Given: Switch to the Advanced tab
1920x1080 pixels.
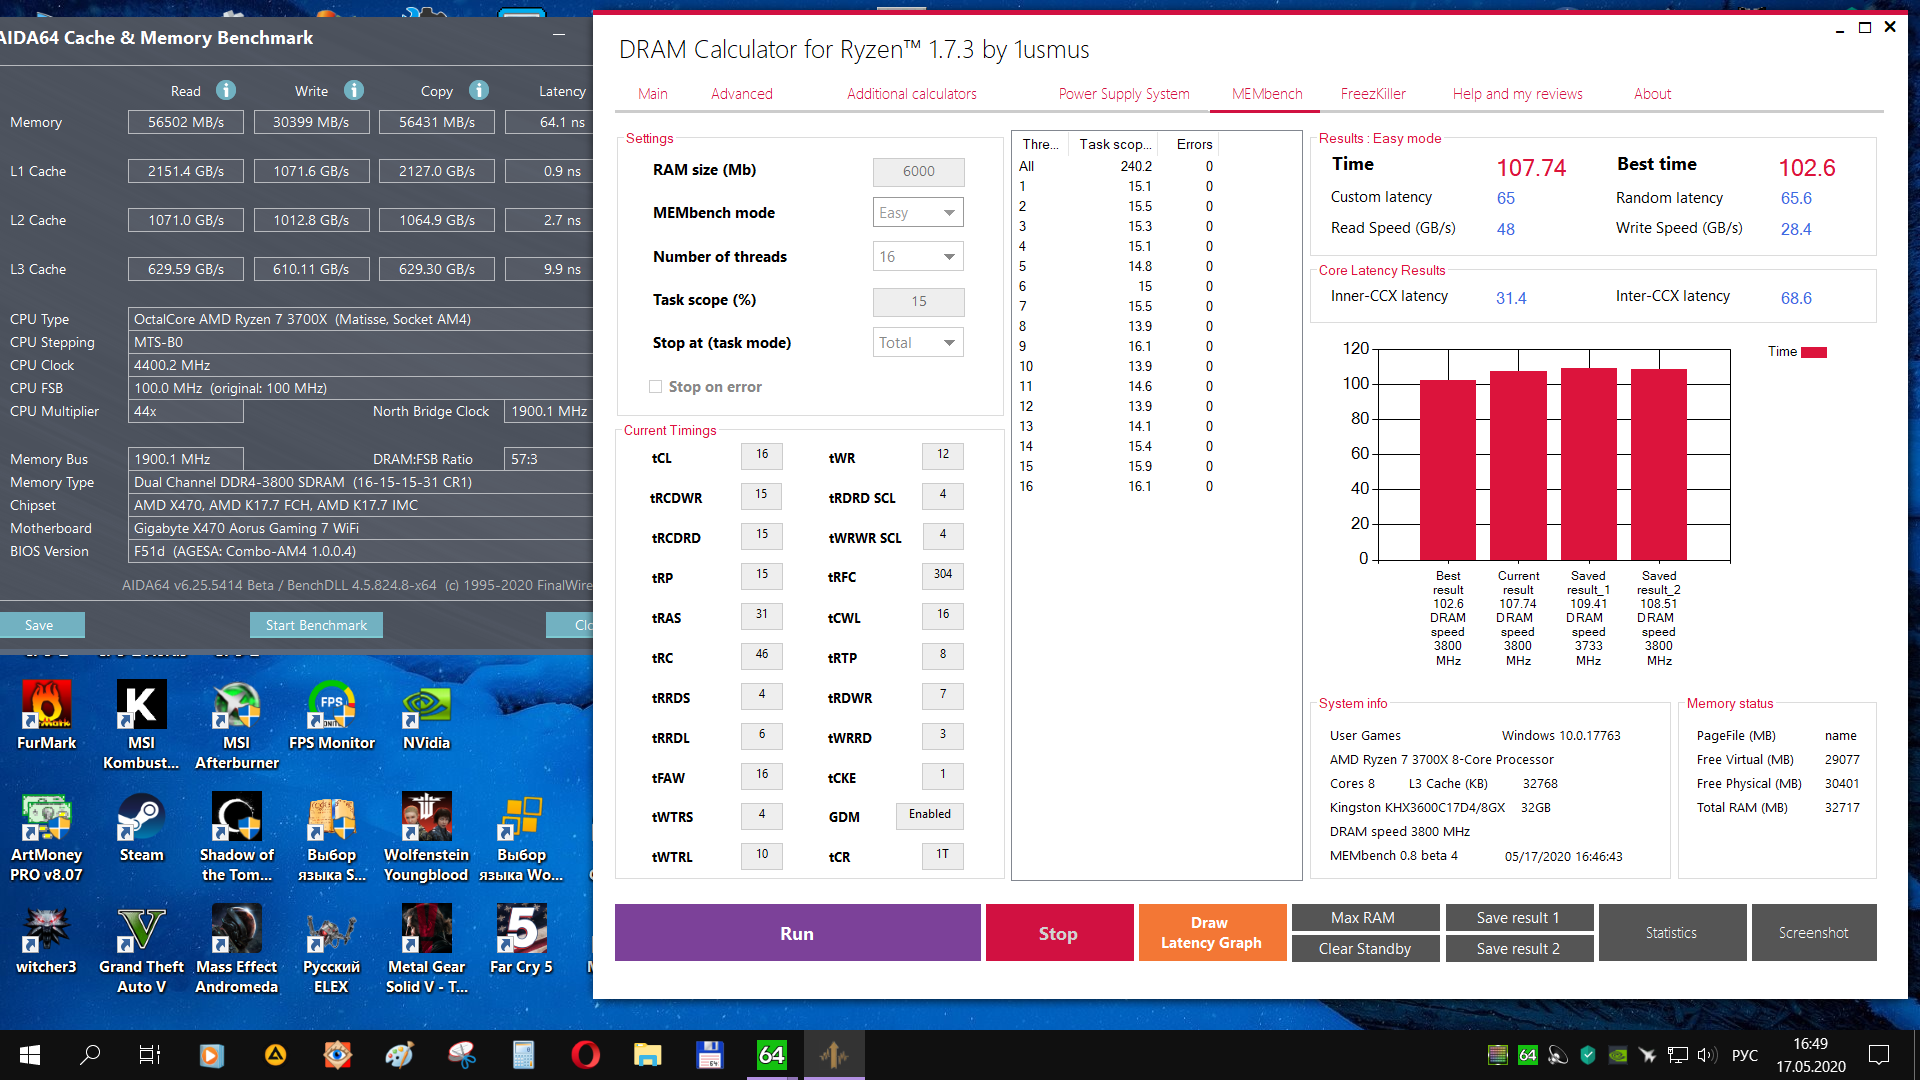Looking at the screenshot, I should coord(741,94).
